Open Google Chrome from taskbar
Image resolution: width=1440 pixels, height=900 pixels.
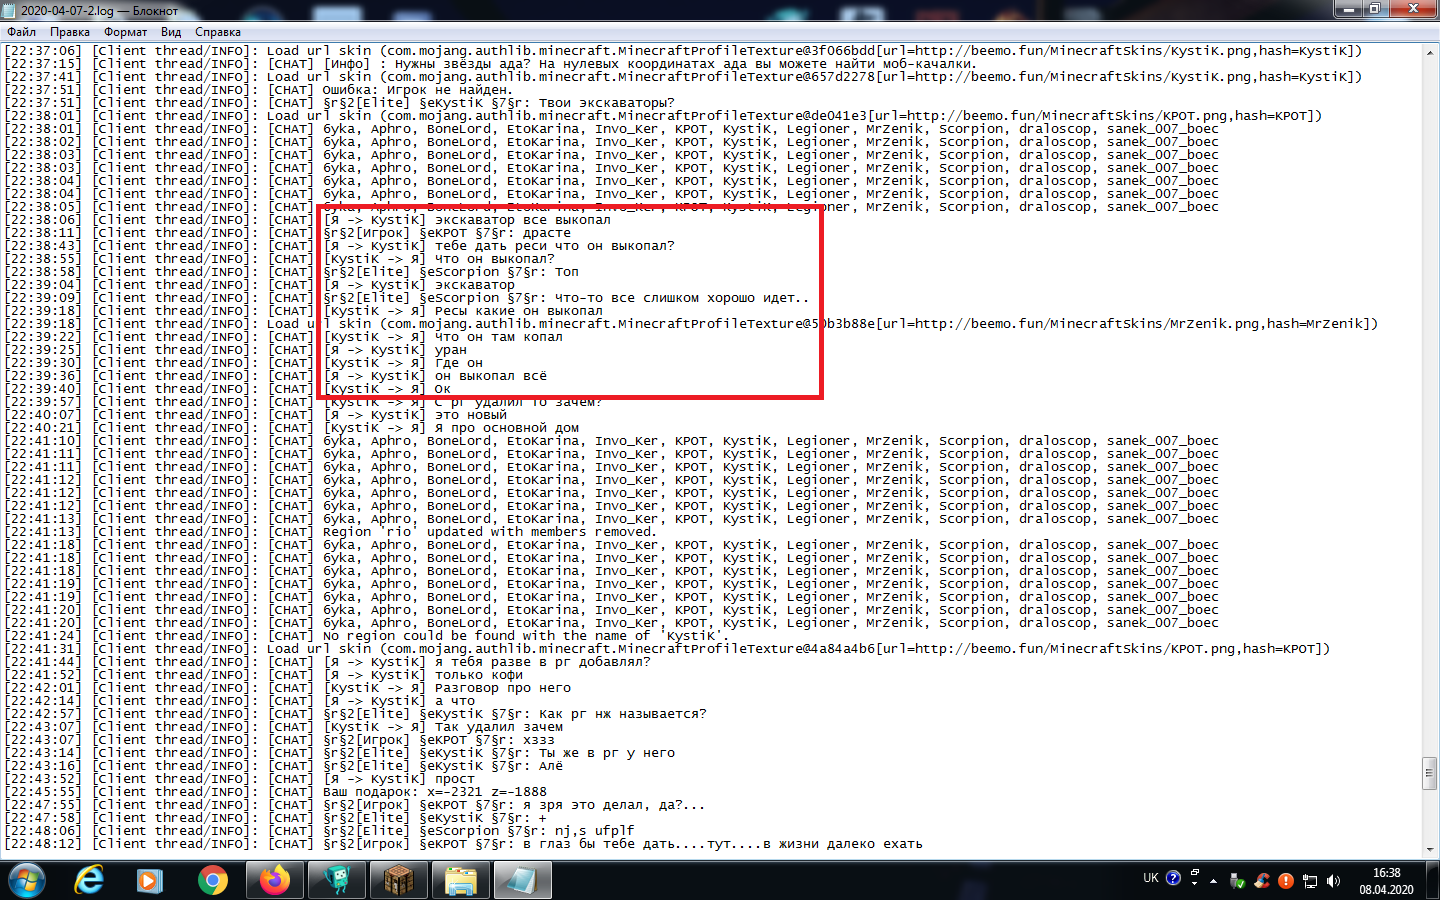[x=212, y=880]
